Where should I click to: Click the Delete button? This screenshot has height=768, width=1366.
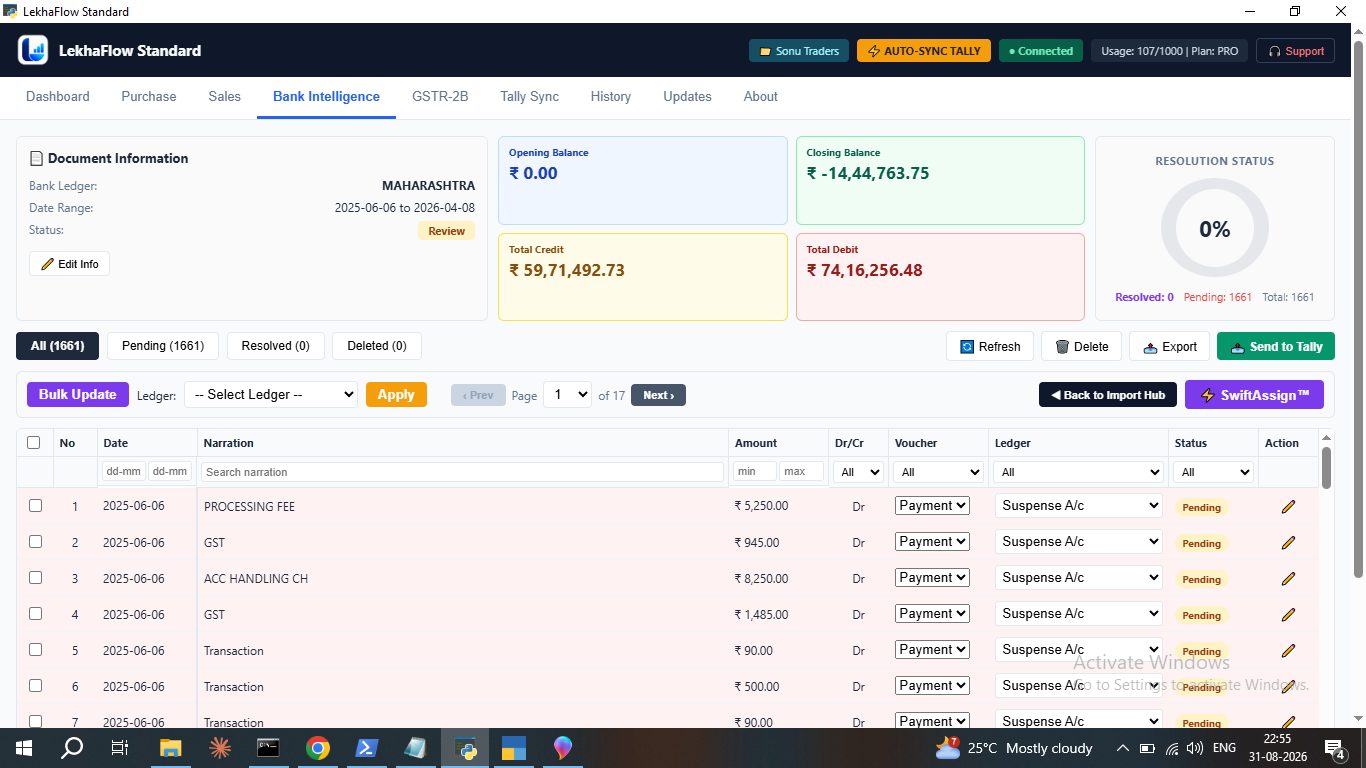click(x=1081, y=347)
